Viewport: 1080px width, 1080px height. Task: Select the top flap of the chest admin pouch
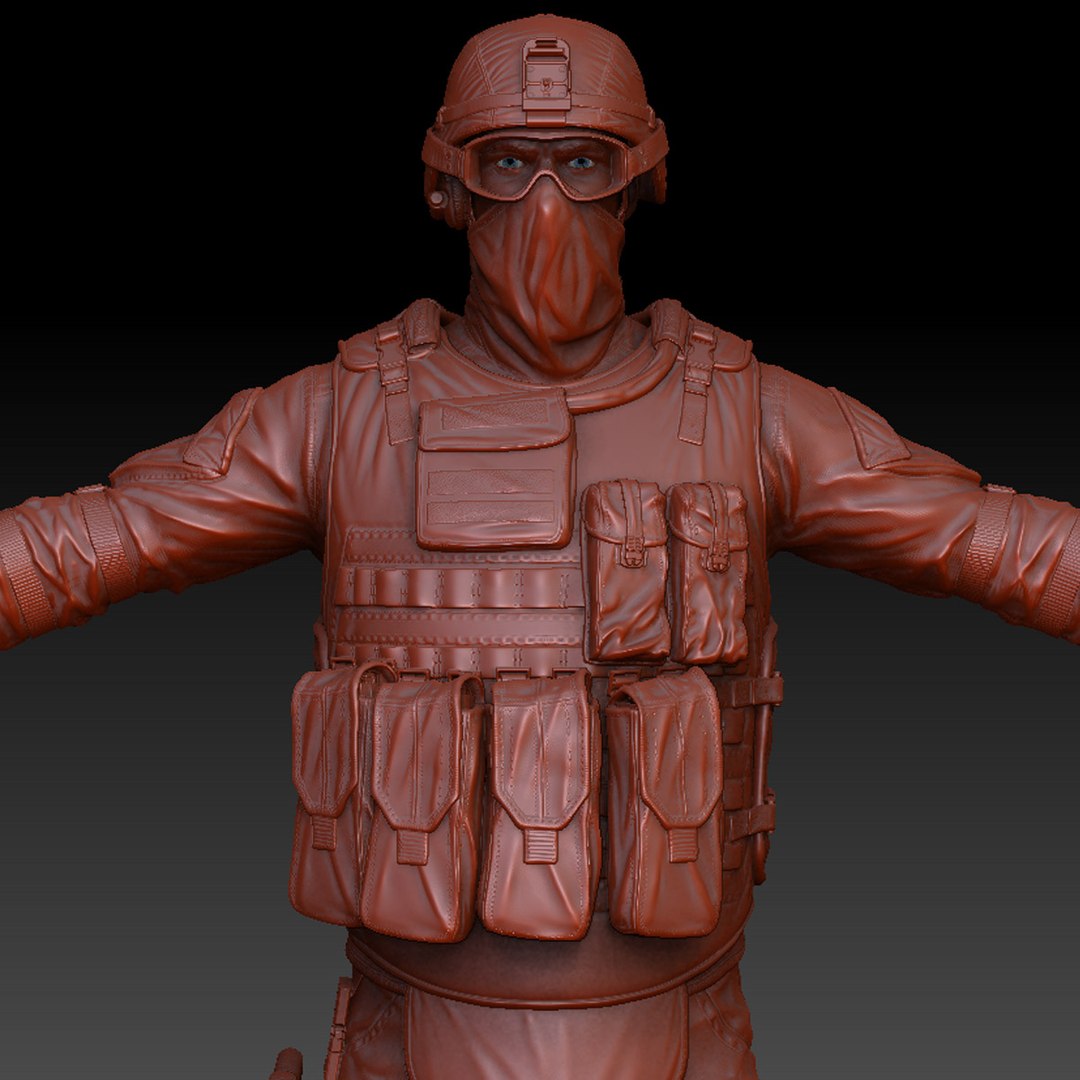pyautogui.click(x=495, y=421)
